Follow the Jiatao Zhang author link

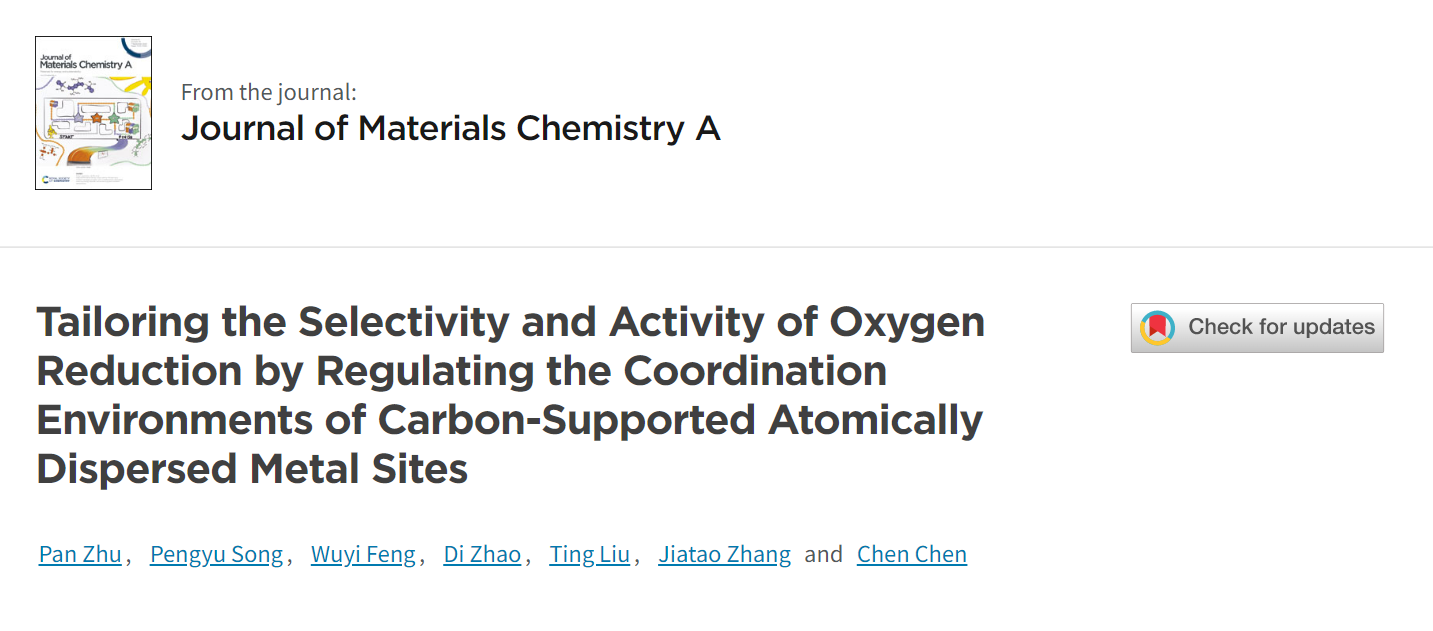[x=724, y=554]
